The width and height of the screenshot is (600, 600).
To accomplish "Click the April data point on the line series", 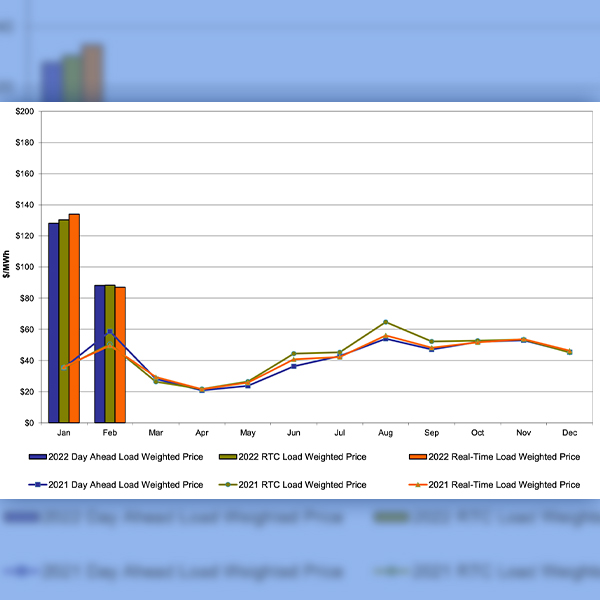I will (202, 389).
